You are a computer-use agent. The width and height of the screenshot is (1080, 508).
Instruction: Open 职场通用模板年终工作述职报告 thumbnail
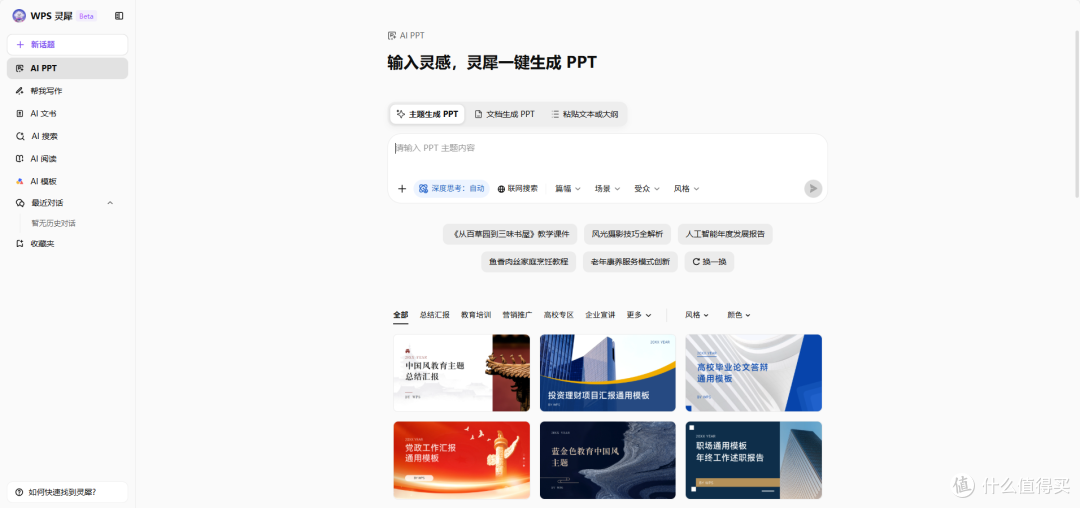(754, 460)
